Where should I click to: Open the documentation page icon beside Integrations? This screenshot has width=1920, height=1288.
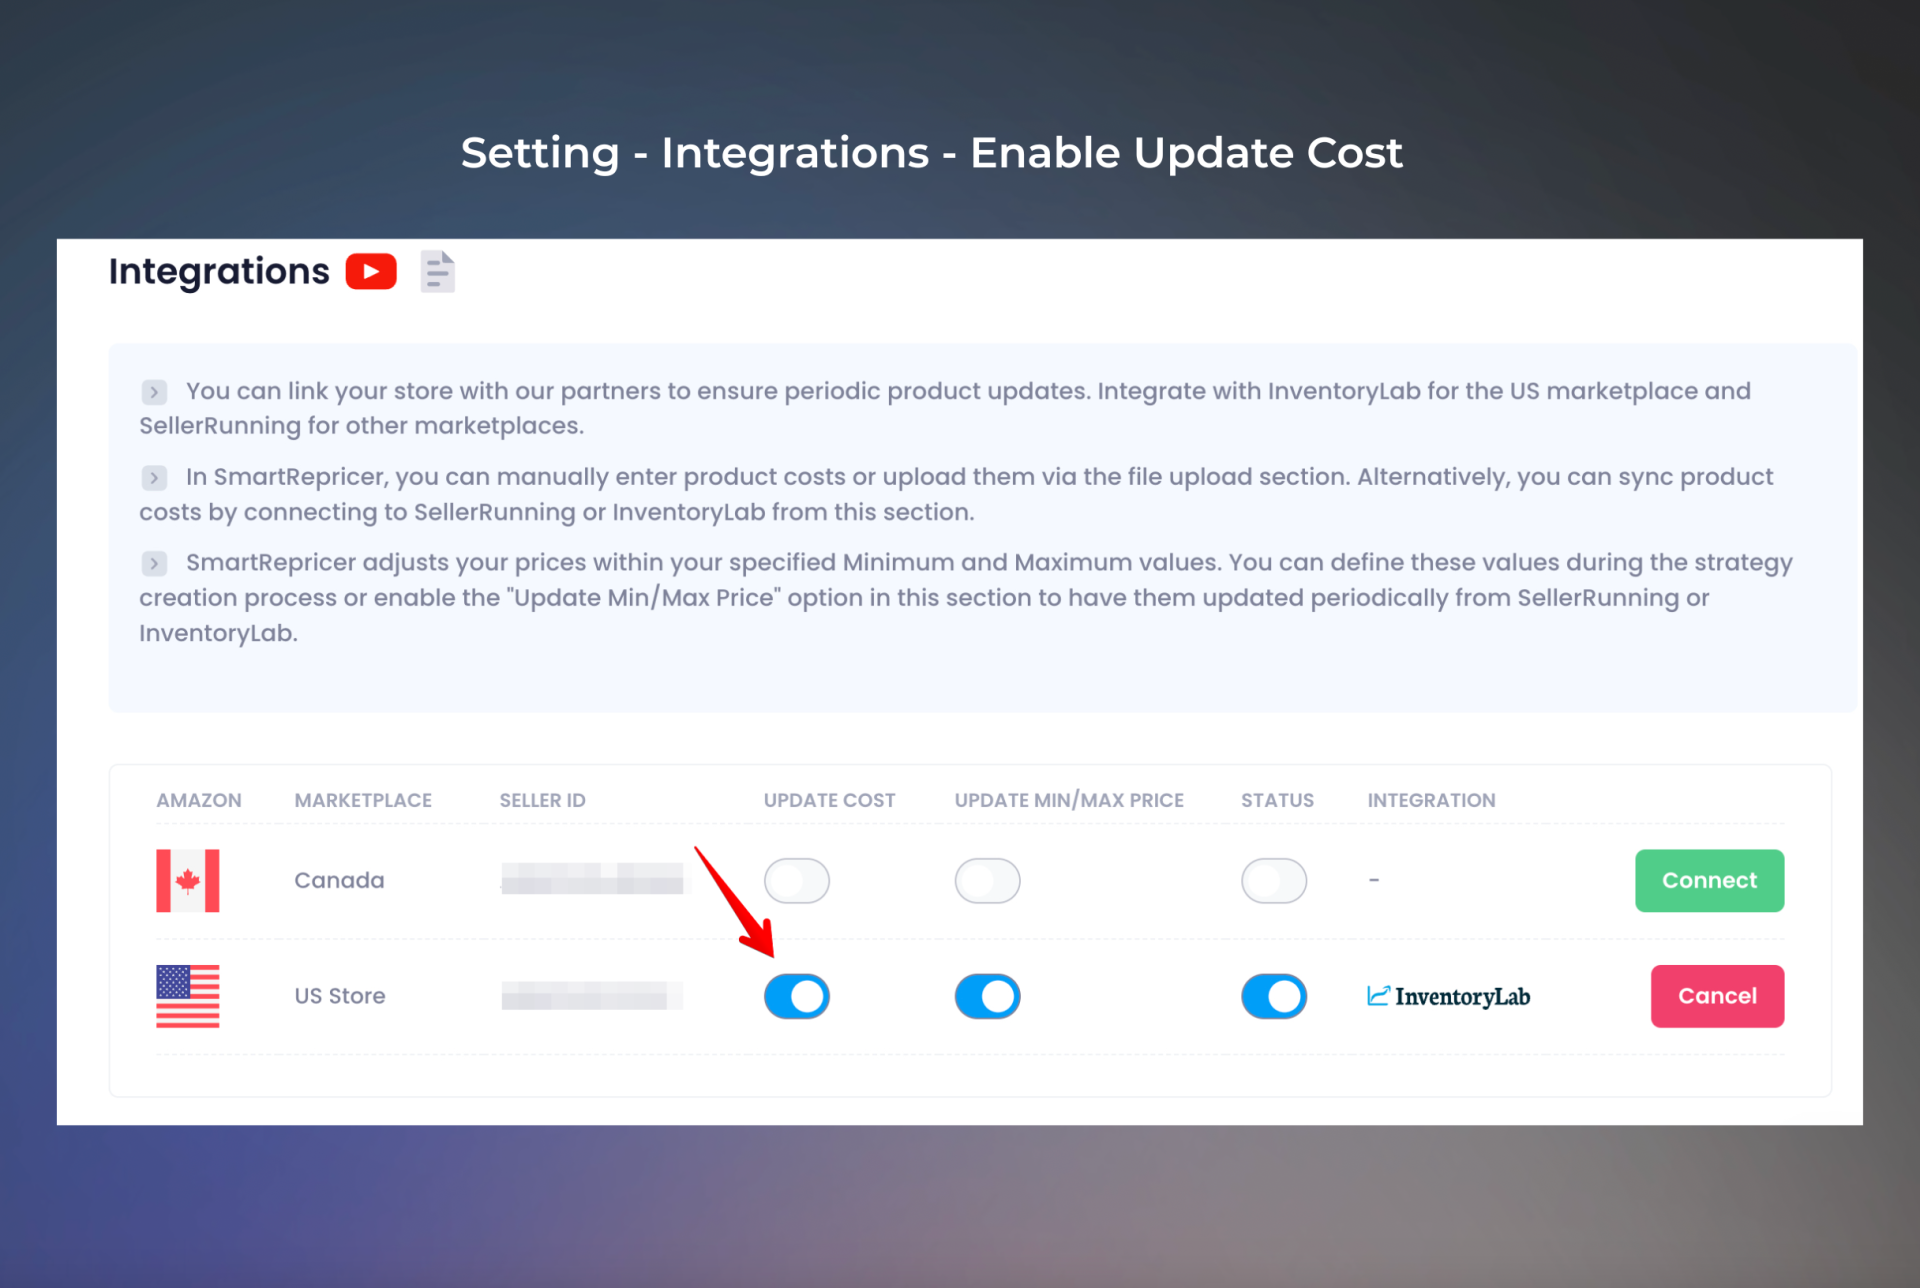pyautogui.click(x=438, y=271)
